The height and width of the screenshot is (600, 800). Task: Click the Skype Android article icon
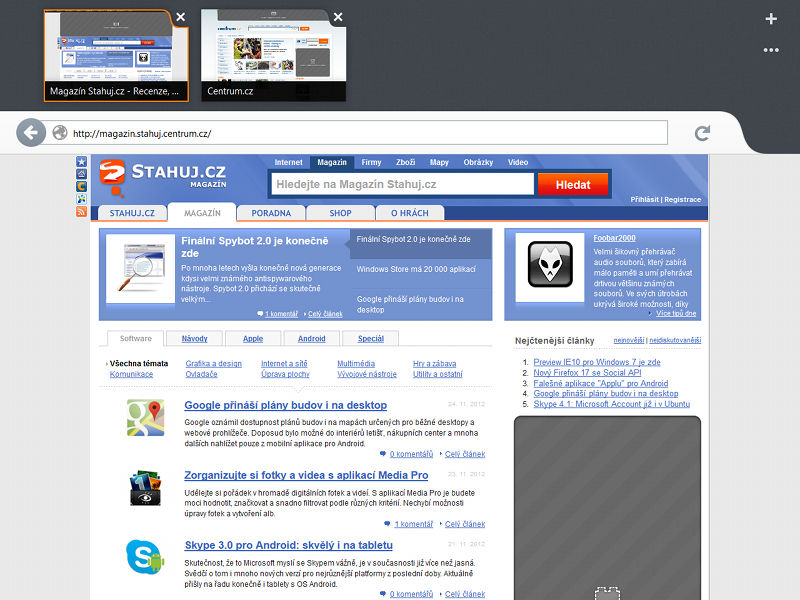pos(145,557)
